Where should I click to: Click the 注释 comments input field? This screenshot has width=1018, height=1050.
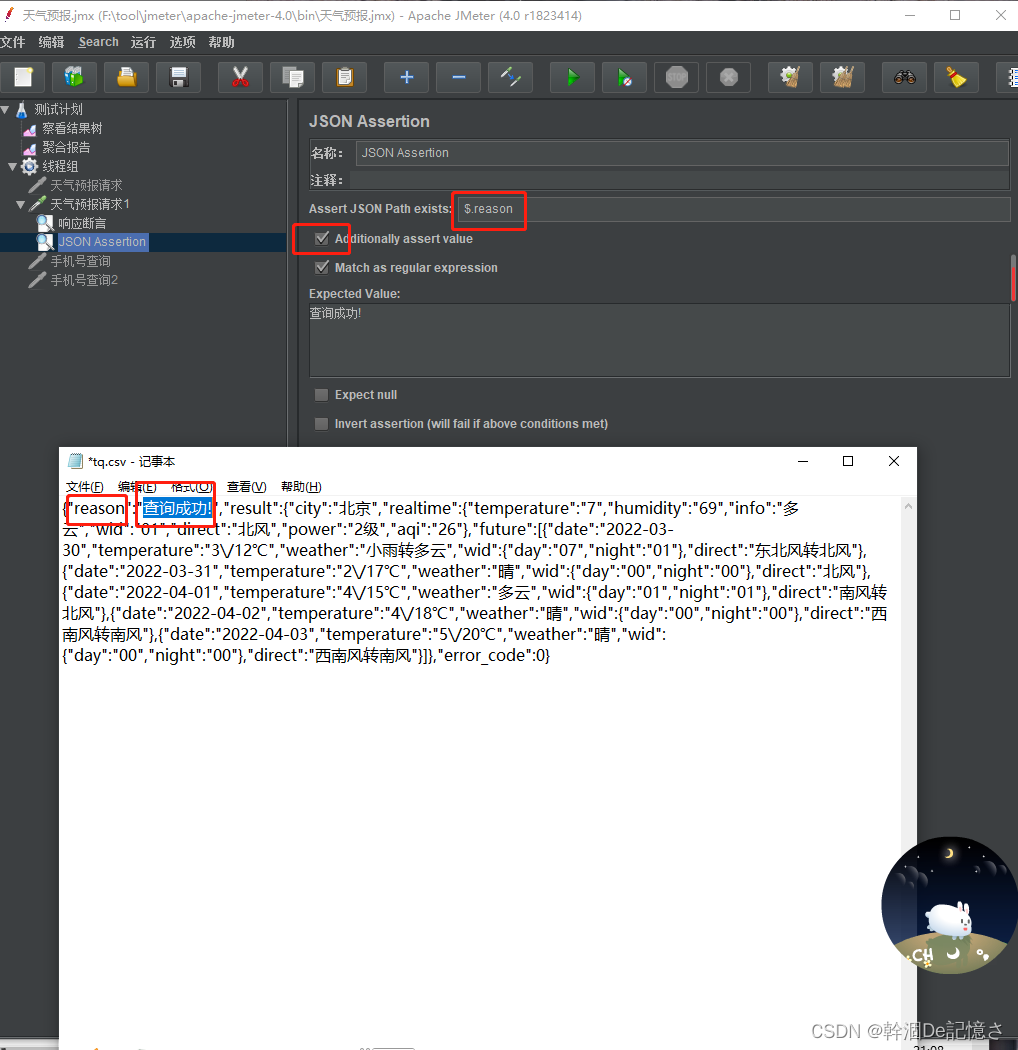click(679, 180)
